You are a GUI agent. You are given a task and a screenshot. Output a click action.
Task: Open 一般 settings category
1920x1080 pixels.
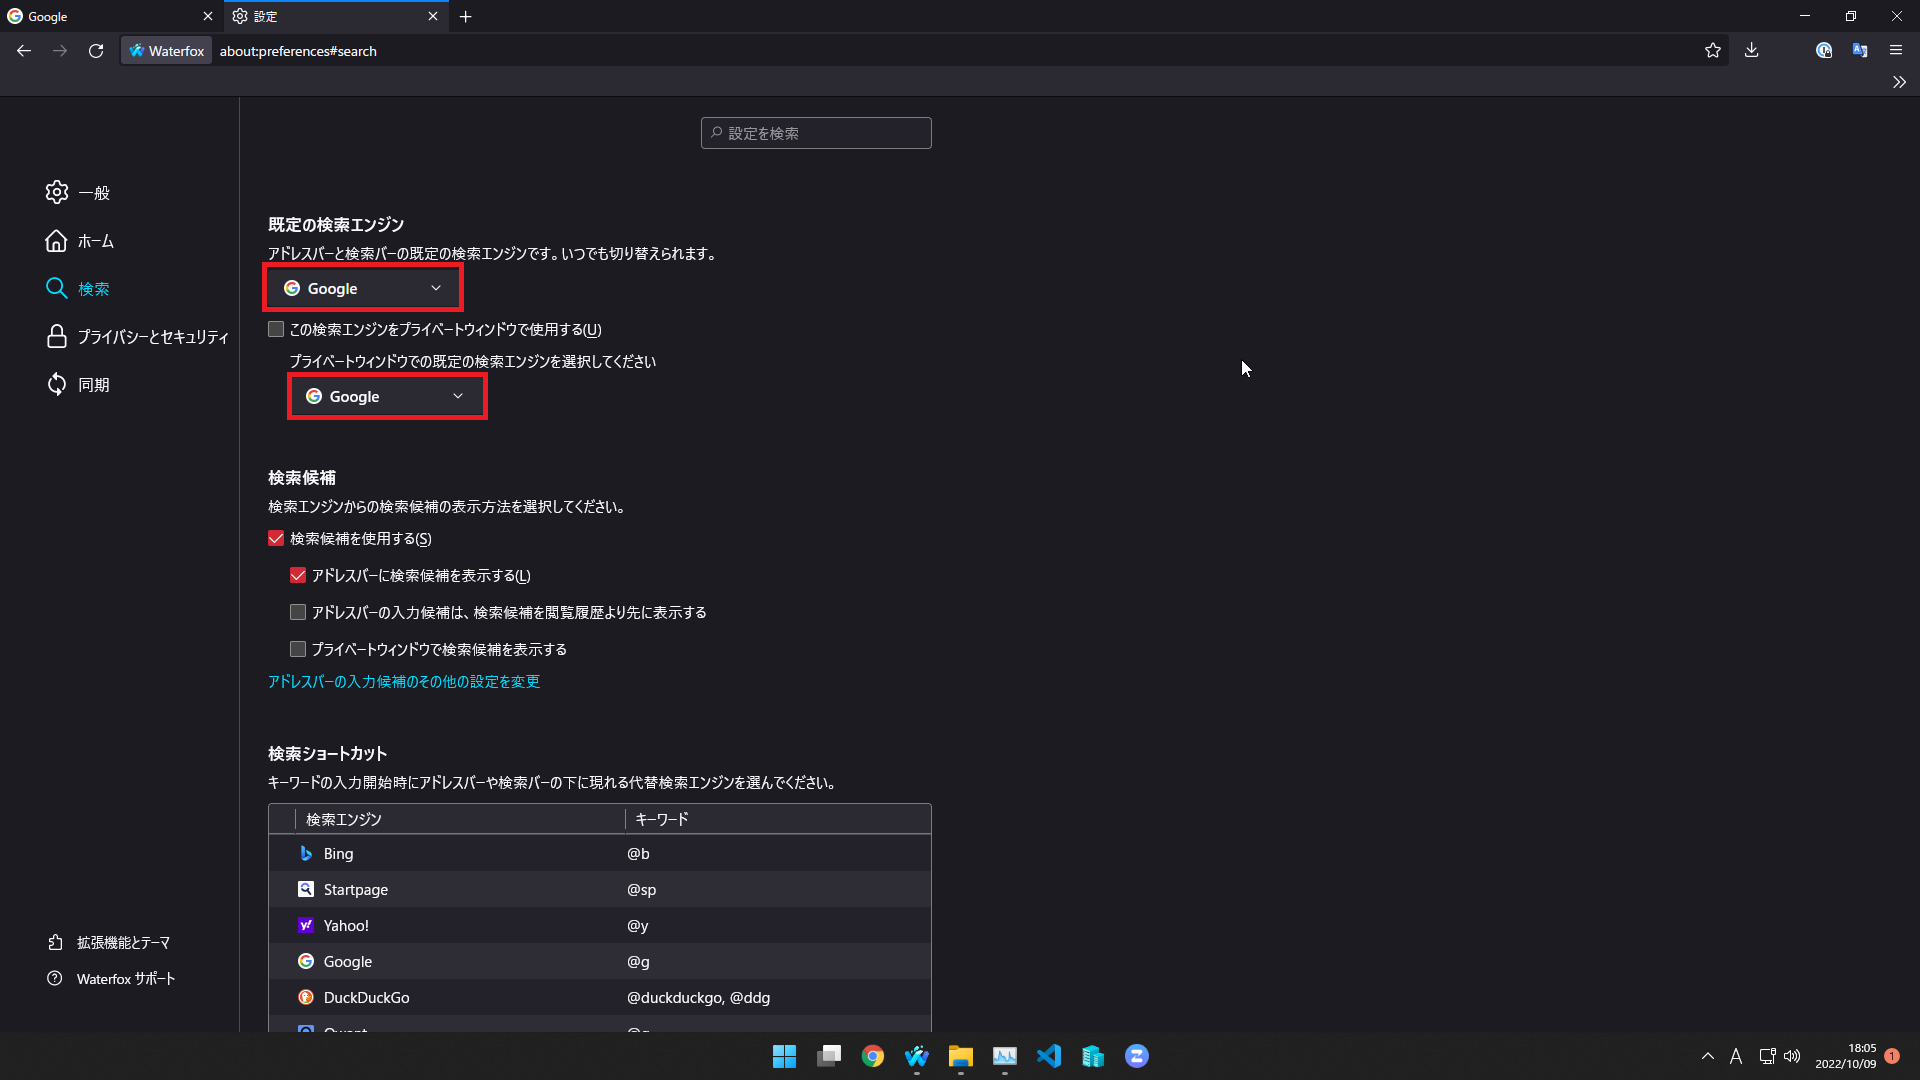coord(78,192)
